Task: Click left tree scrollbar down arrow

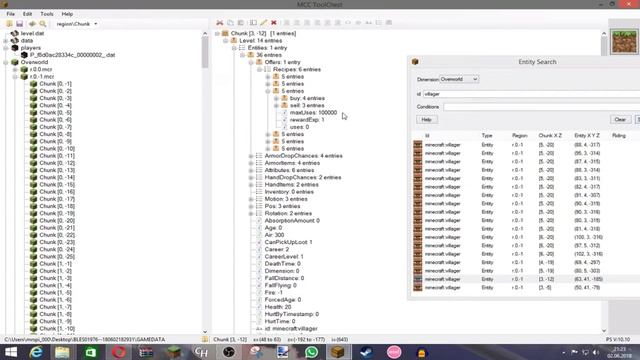Action: pyautogui.click(x=205, y=331)
